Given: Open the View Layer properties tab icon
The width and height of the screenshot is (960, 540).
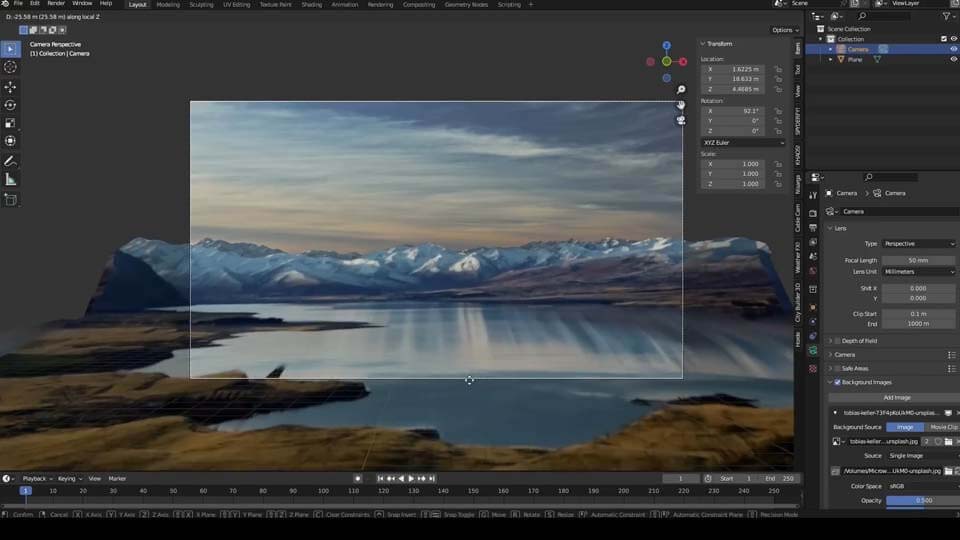Looking at the screenshot, I should pyautogui.click(x=813, y=242).
